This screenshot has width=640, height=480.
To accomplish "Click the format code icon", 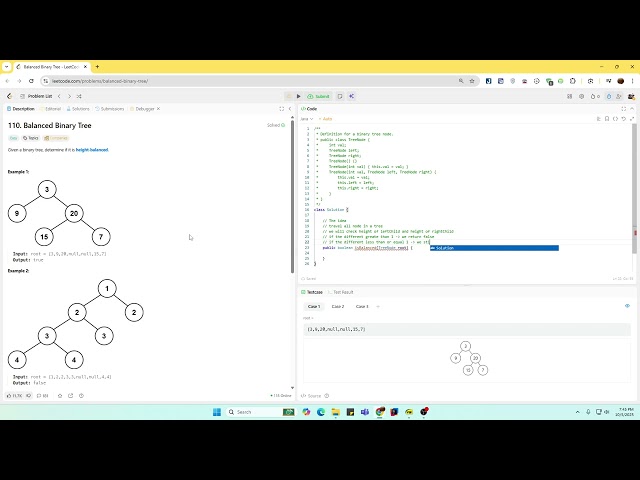I will (599, 119).
